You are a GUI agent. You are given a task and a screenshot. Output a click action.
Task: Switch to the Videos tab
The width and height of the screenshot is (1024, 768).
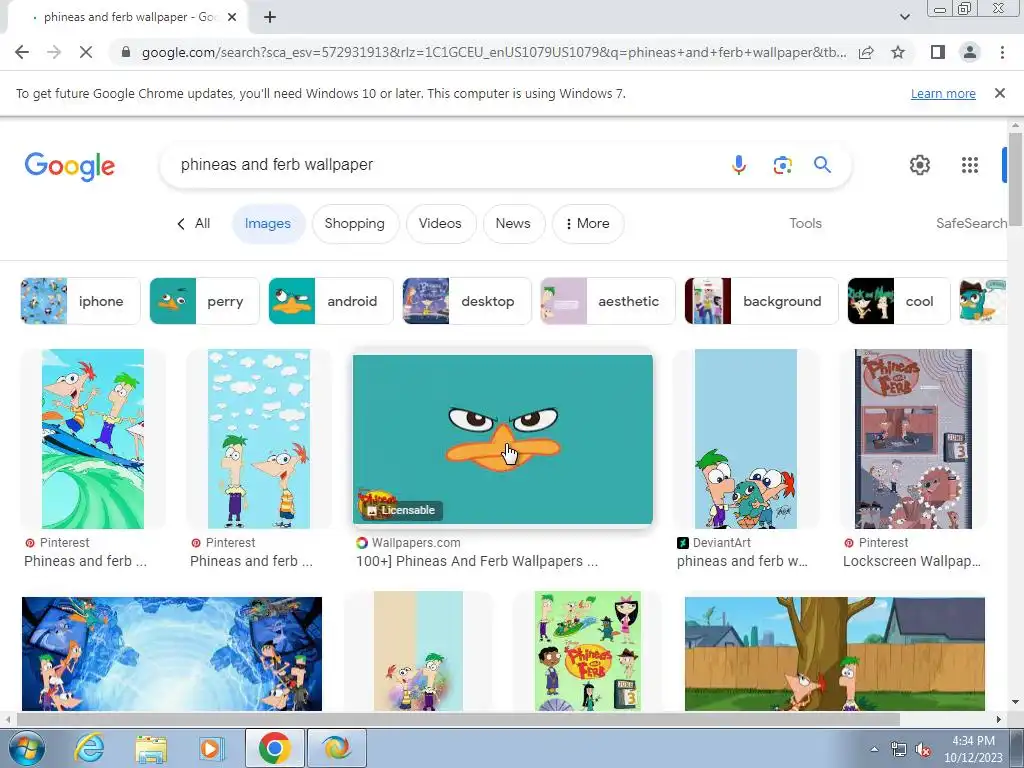point(440,223)
